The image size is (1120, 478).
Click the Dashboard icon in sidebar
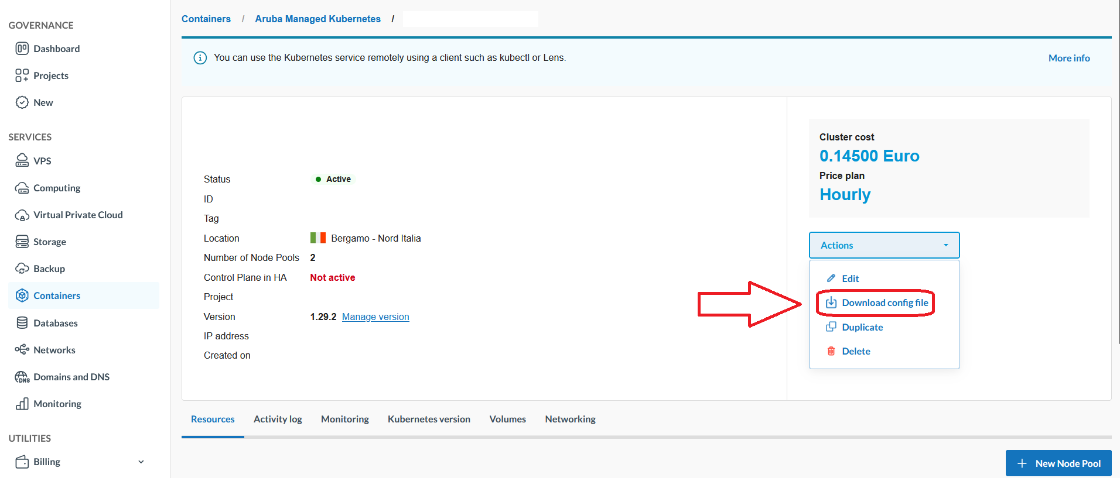(x=22, y=49)
